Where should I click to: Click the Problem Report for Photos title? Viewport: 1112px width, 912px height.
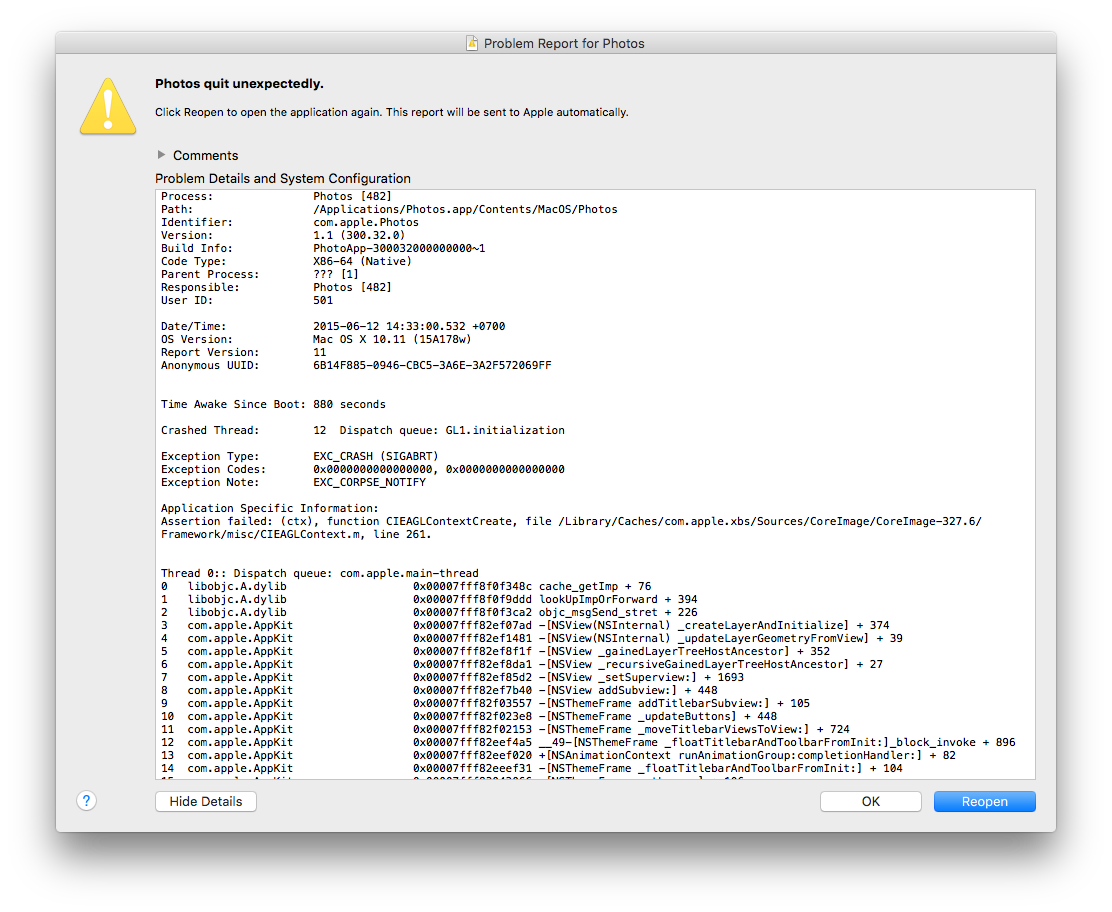click(564, 44)
